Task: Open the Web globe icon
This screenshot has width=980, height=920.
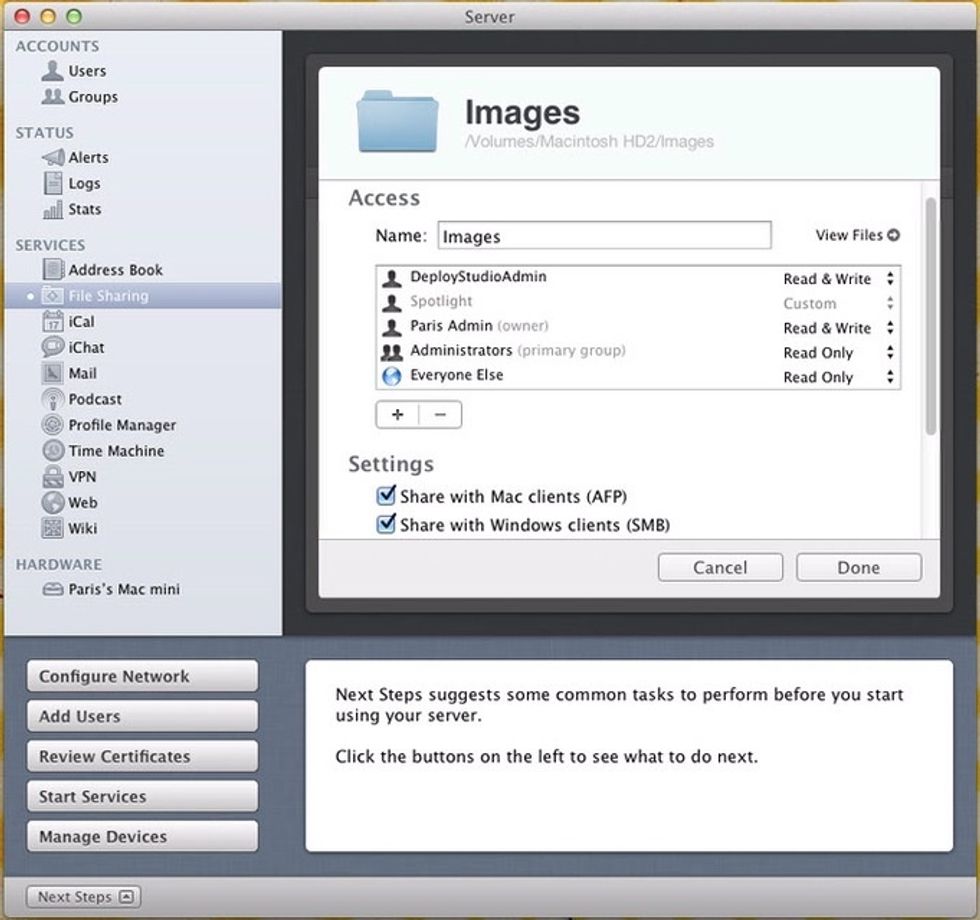Action: (x=53, y=503)
